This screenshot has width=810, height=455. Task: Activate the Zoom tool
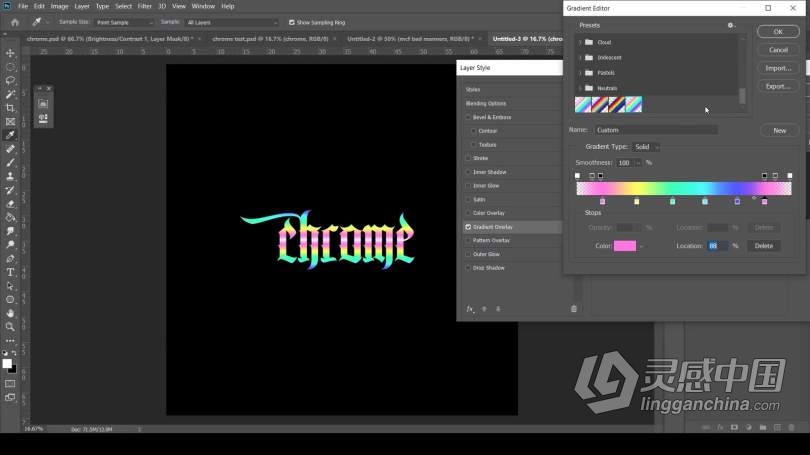pos(10,326)
